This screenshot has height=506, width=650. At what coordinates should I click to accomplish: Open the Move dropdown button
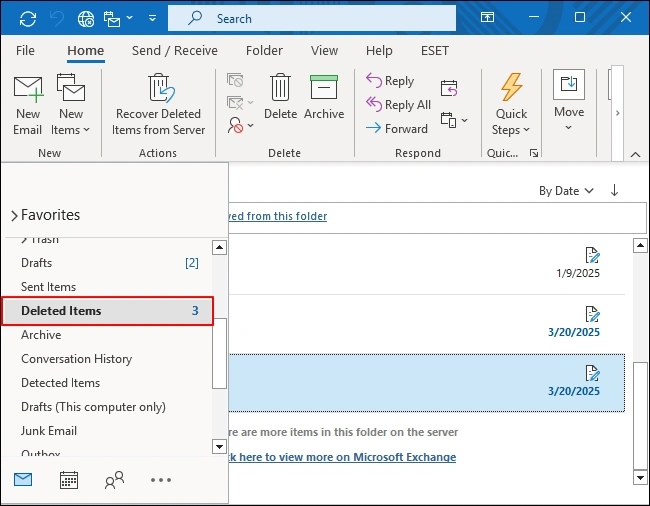[569, 100]
